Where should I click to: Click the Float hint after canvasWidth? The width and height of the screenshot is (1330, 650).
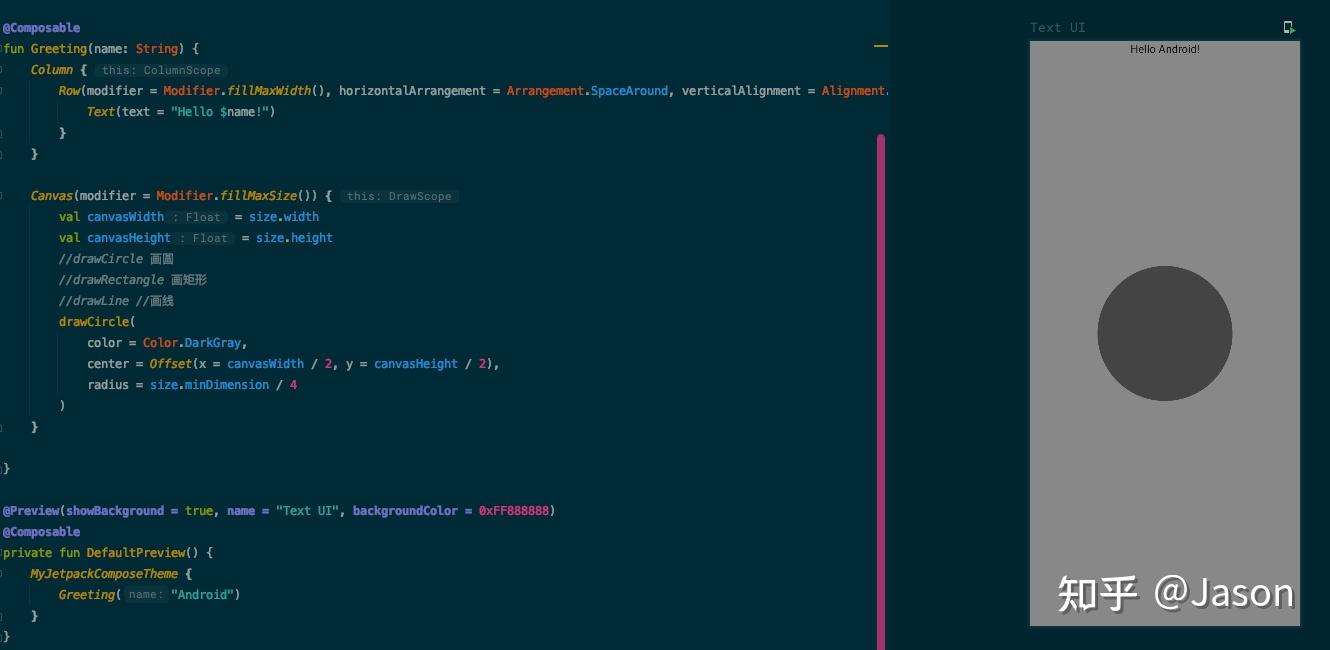coord(197,217)
